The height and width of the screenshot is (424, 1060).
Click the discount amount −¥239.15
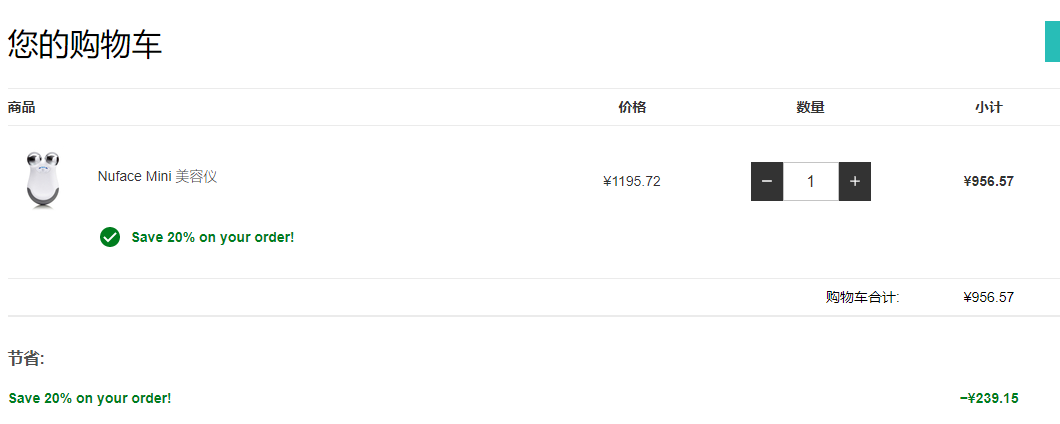point(989,398)
